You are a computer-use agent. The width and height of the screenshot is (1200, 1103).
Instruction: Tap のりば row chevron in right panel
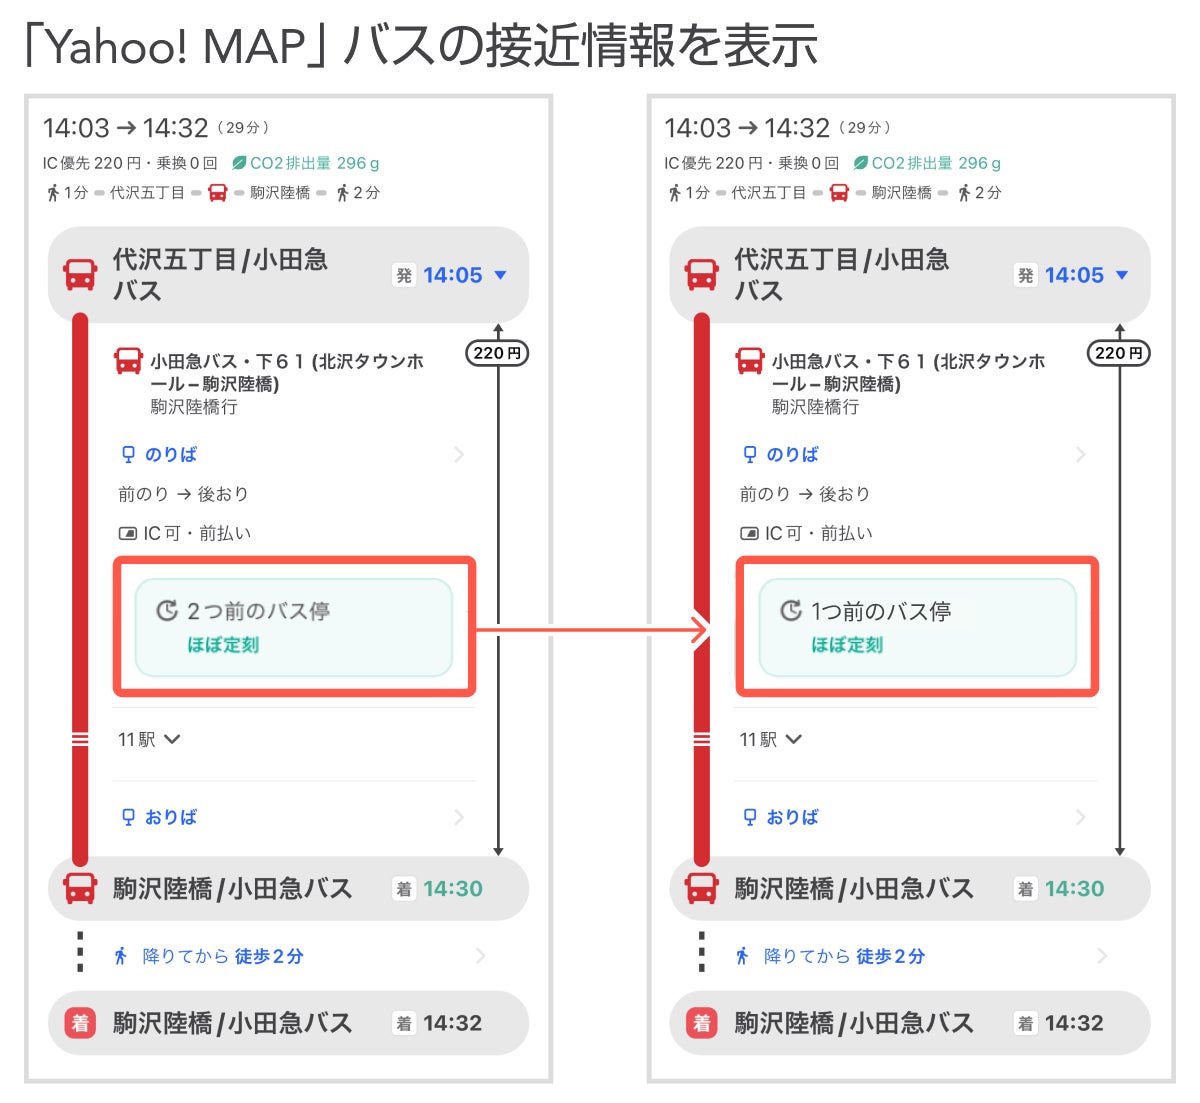[1080, 455]
